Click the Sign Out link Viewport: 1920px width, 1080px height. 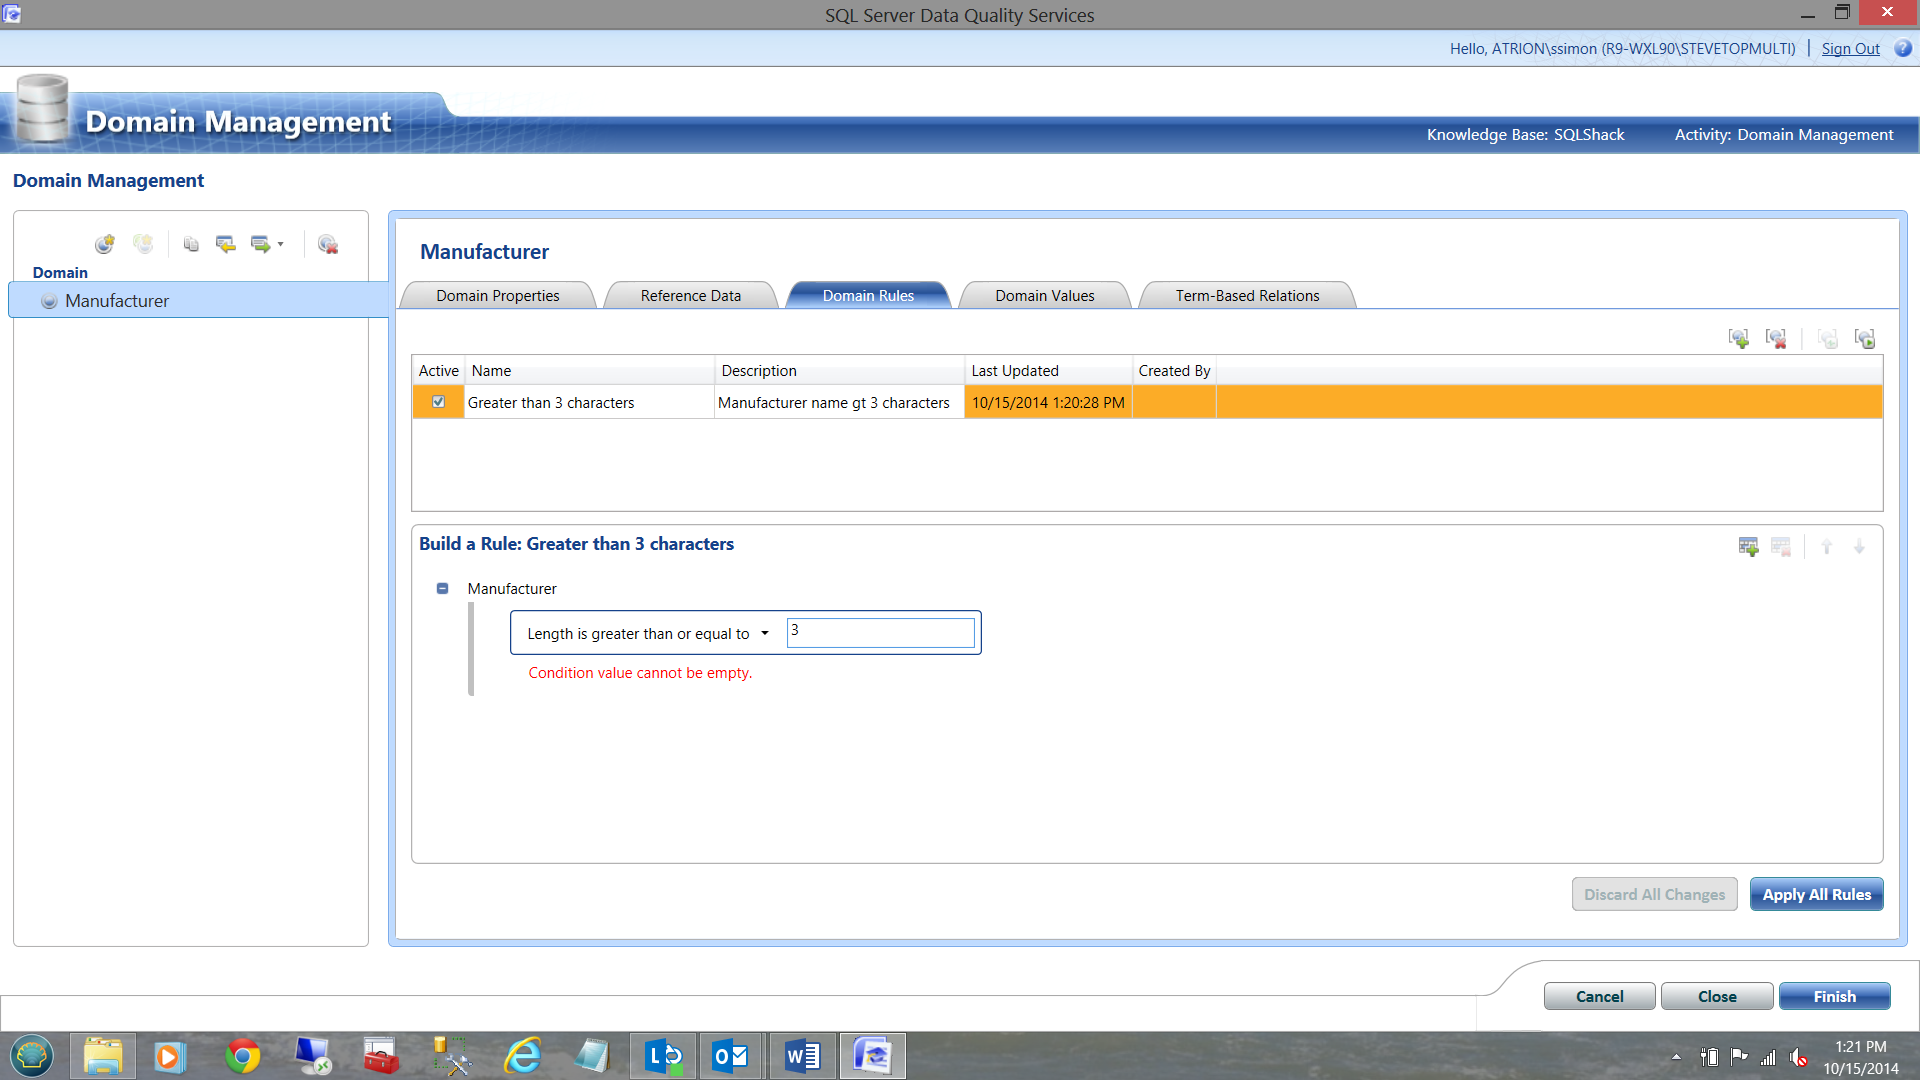pos(1850,48)
